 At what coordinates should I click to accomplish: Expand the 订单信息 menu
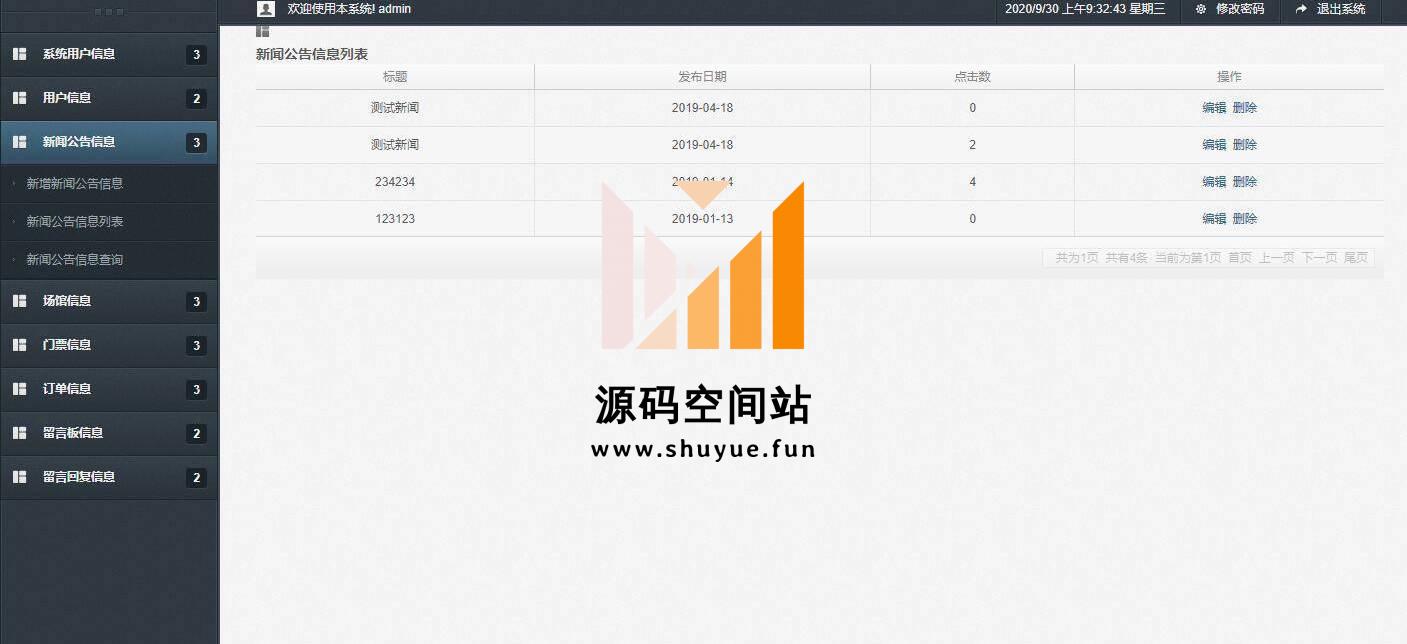pyautogui.click(x=108, y=388)
